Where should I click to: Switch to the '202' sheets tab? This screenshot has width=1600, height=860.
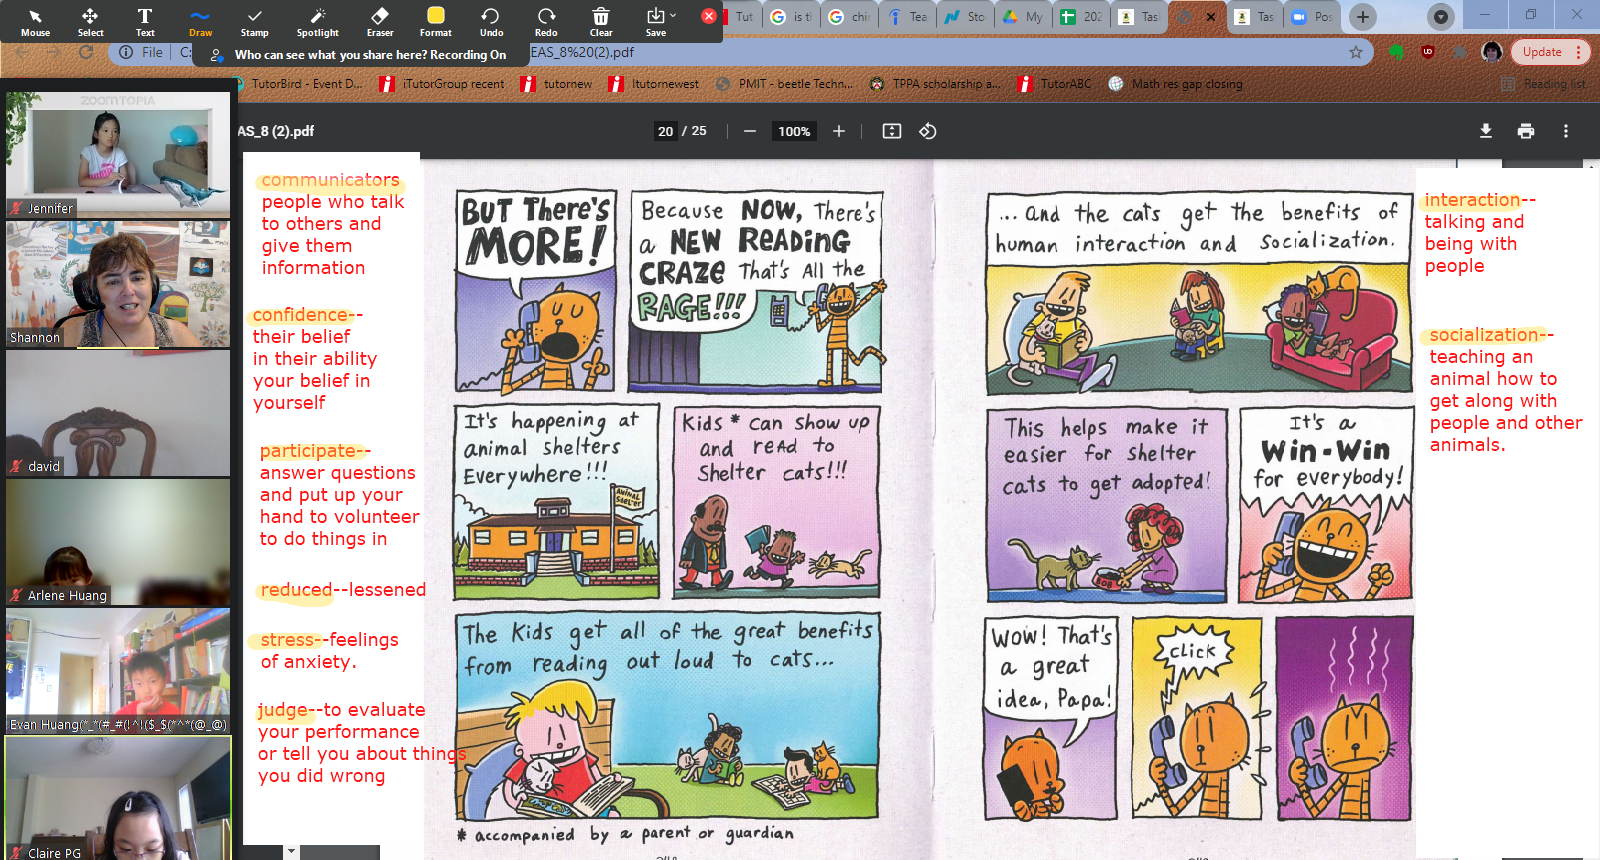click(1082, 17)
